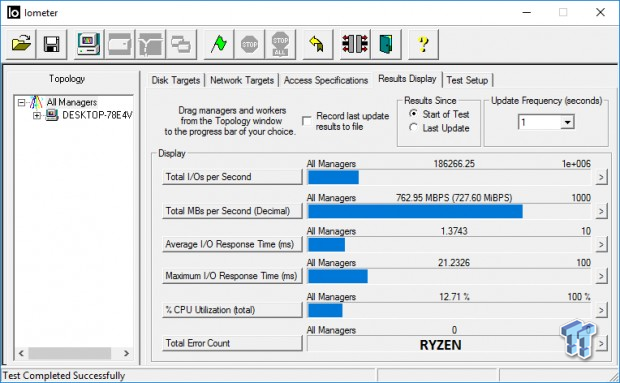The image size is (620, 383).
Task: Click the Maximum I/O Response Time progress bar
Action: pyautogui.click(x=449, y=276)
